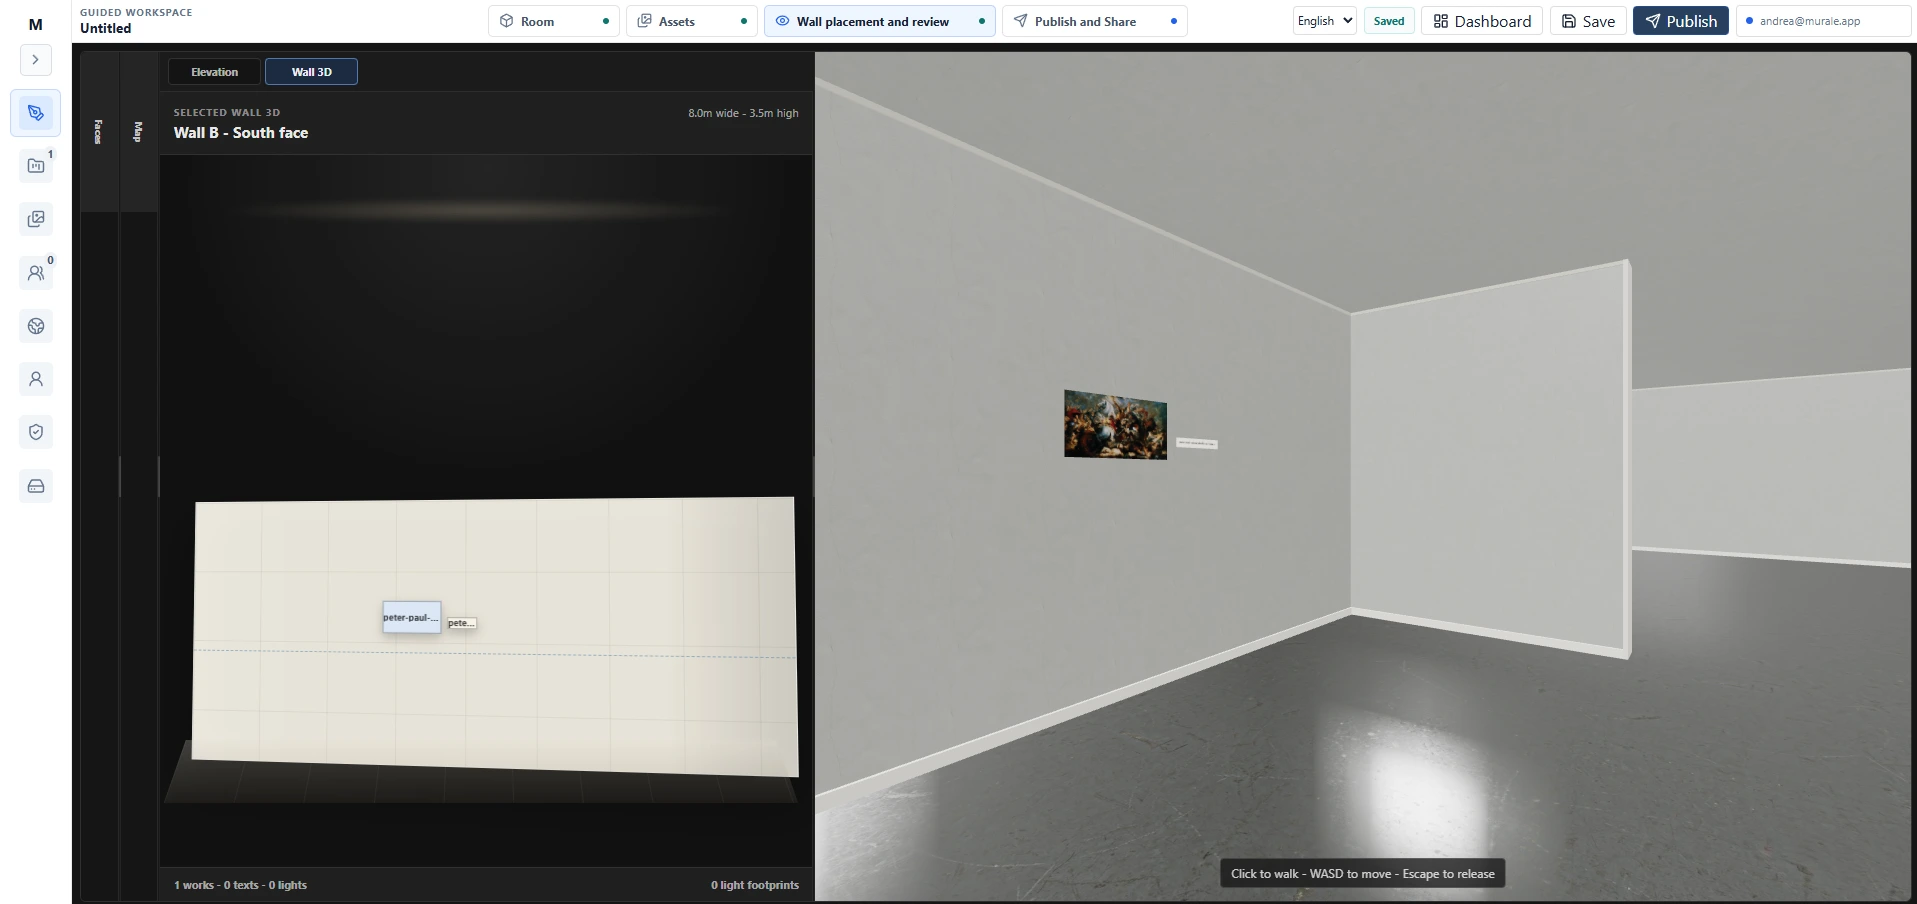The height and width of the screenshot is (904, 1917).
Task: Go to the Assets step
Action: point(692,21)
